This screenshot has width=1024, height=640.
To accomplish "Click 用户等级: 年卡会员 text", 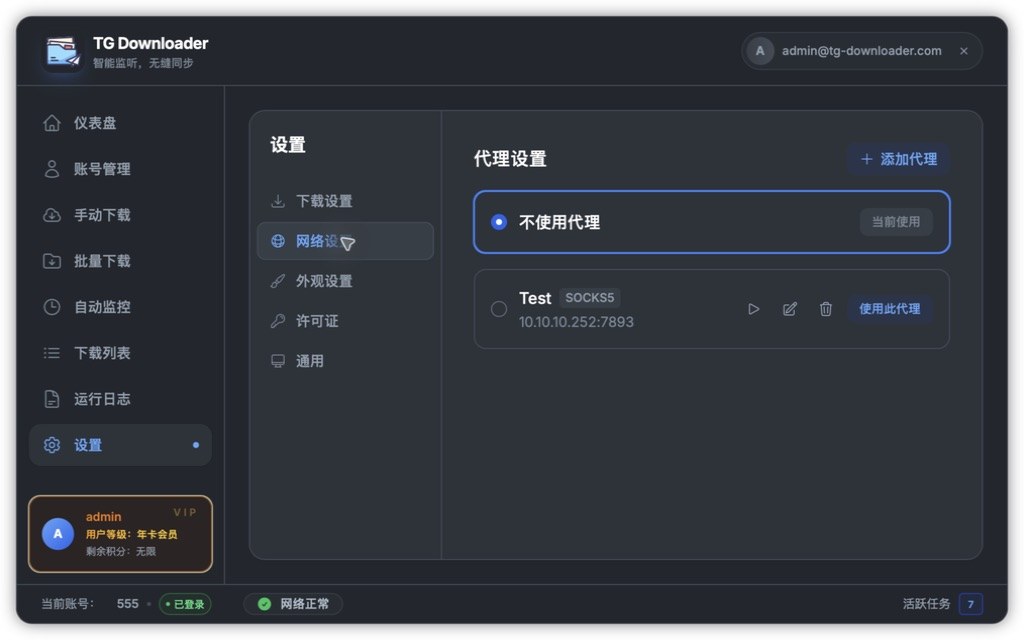I will point(131,534).
